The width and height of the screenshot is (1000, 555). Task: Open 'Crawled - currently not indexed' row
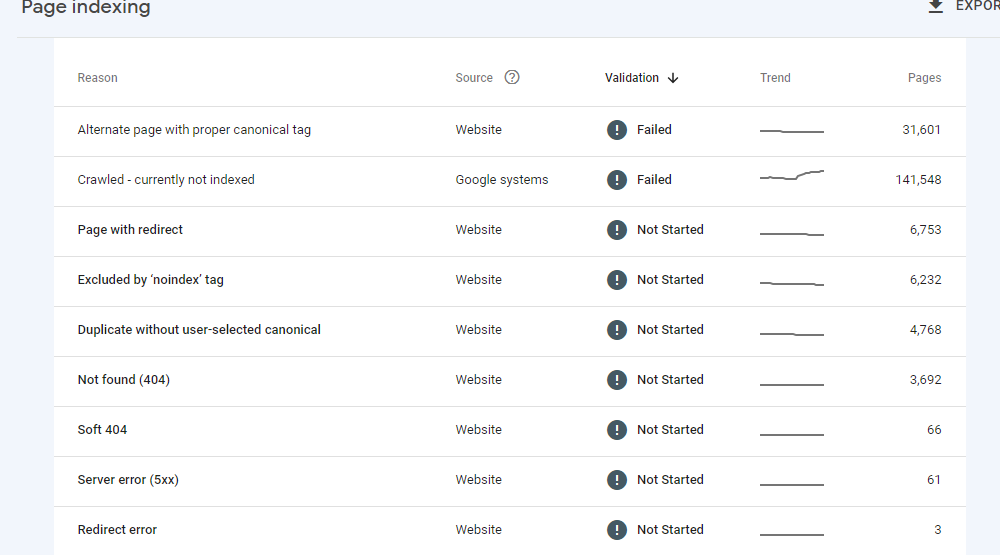pyautogui.click(x=510, y=181)
